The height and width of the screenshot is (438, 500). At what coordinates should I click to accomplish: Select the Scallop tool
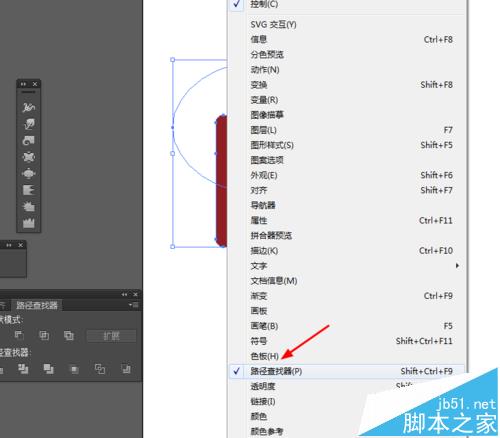[x=29, y=190]
